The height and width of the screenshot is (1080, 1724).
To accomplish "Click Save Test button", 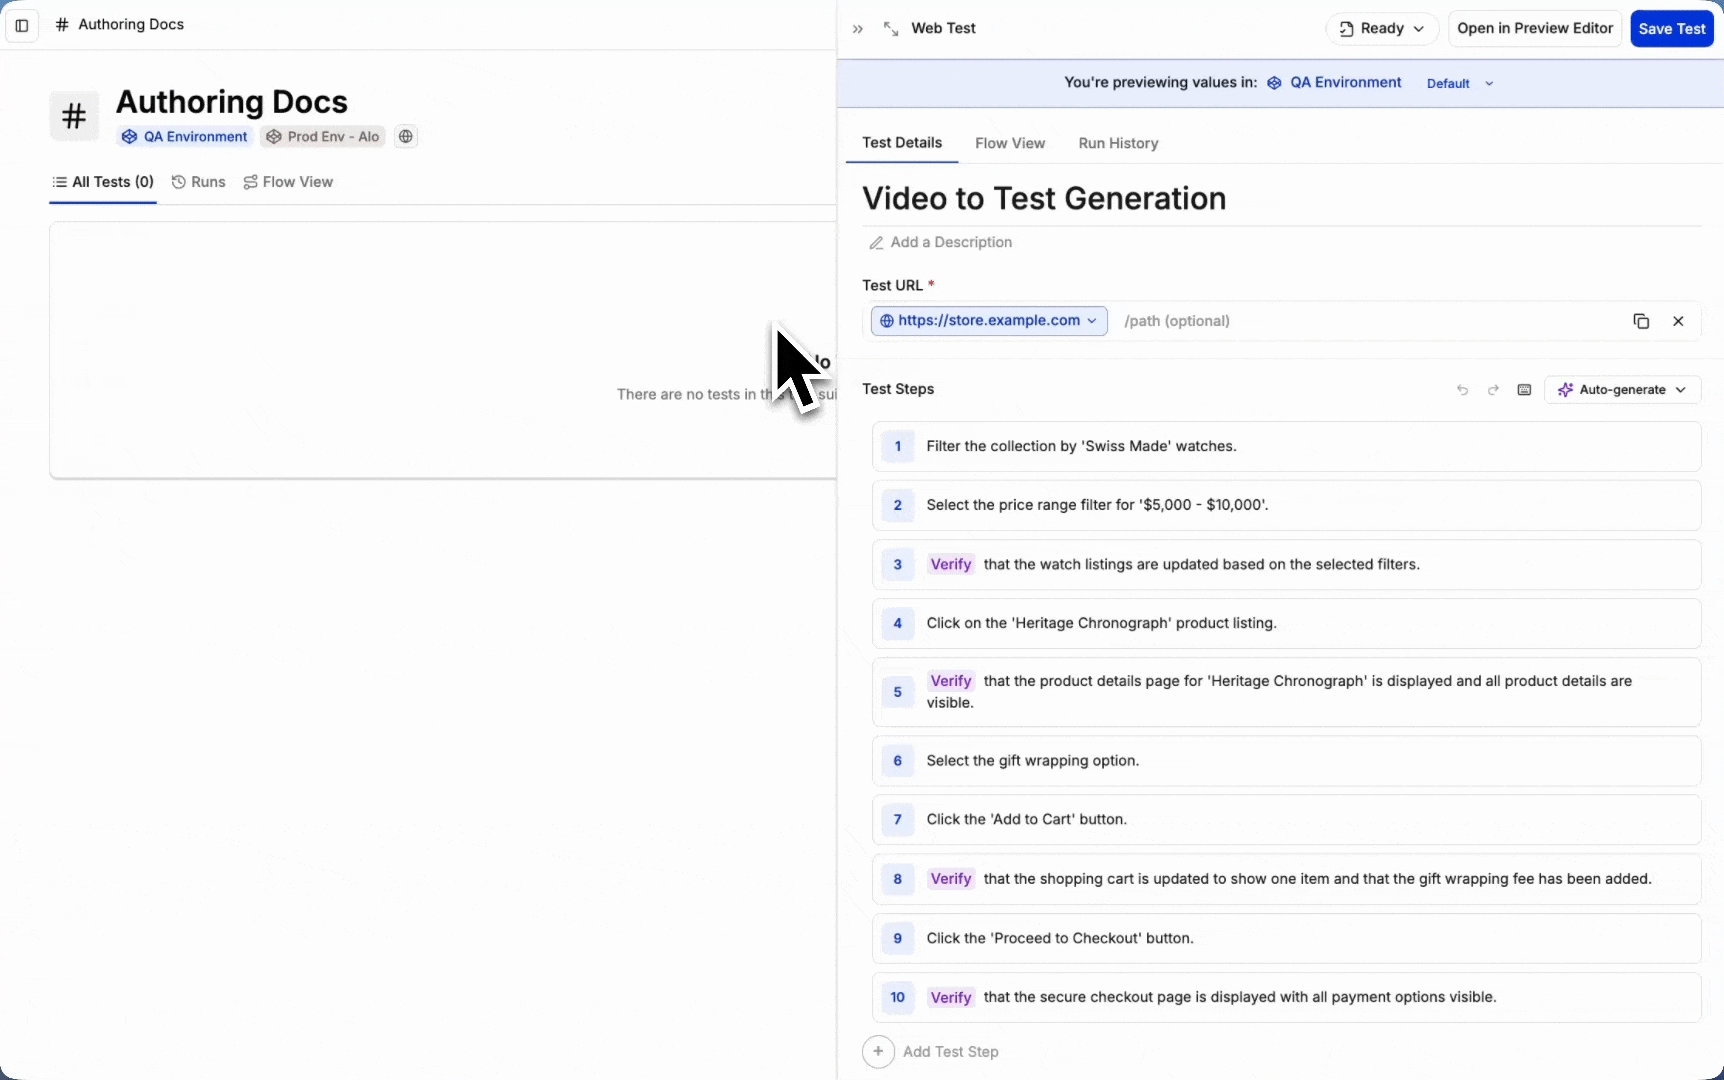I will click(1672, 29).
